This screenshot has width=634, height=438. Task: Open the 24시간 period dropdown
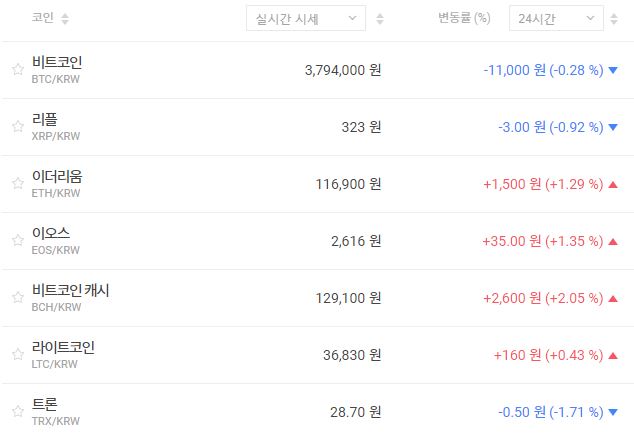click(x=555, y=18)
